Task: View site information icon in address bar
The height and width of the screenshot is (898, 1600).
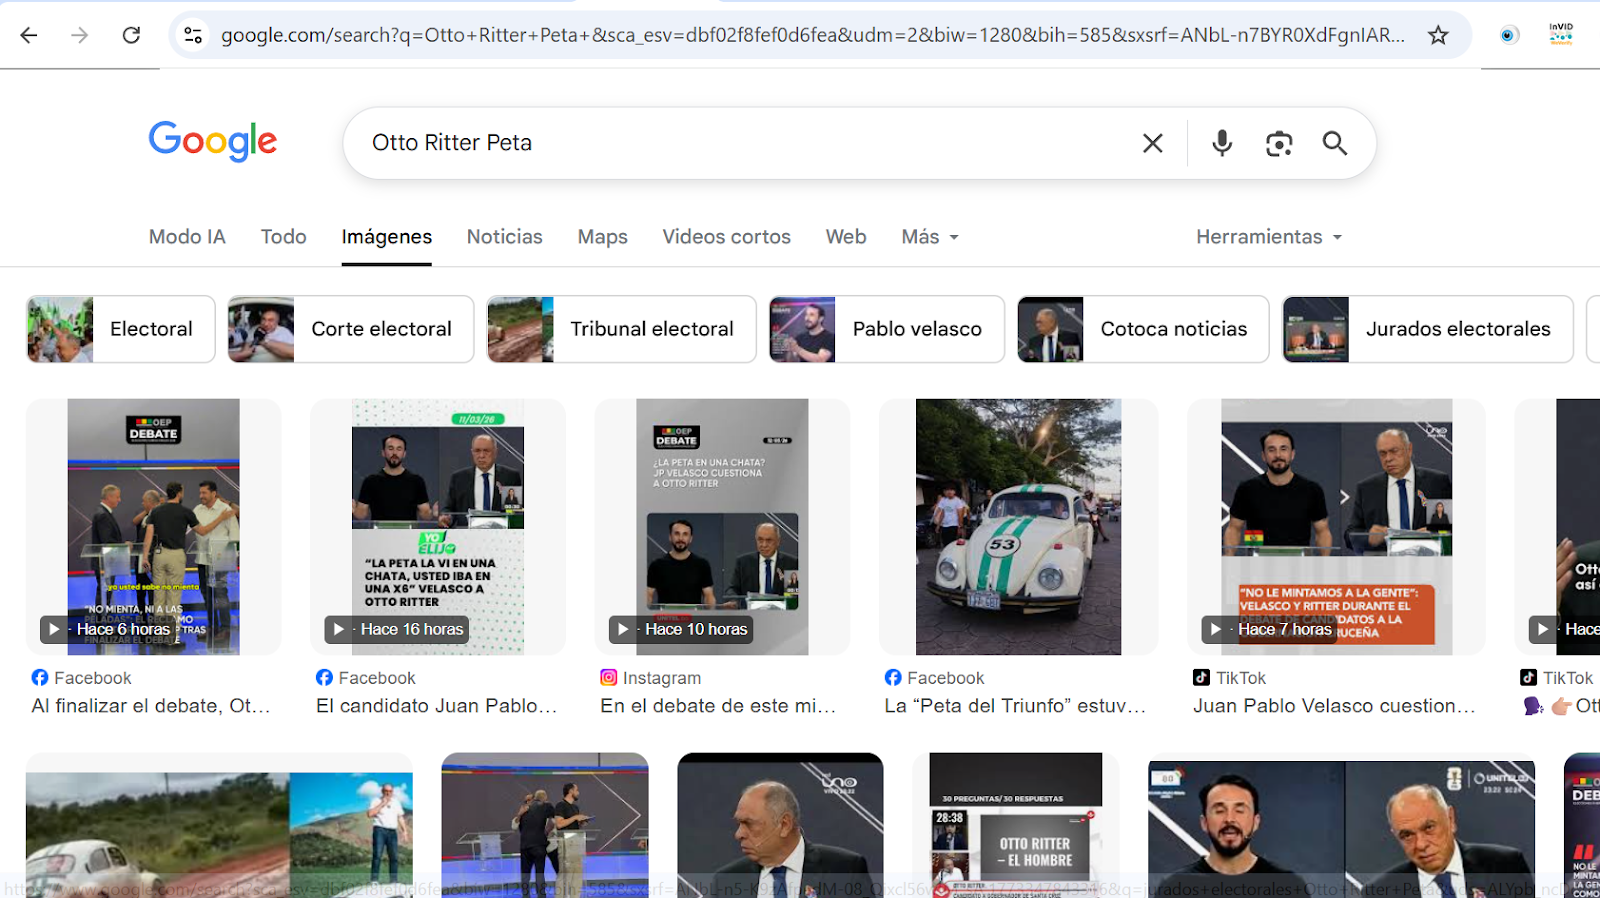Action: pos(193,35)
